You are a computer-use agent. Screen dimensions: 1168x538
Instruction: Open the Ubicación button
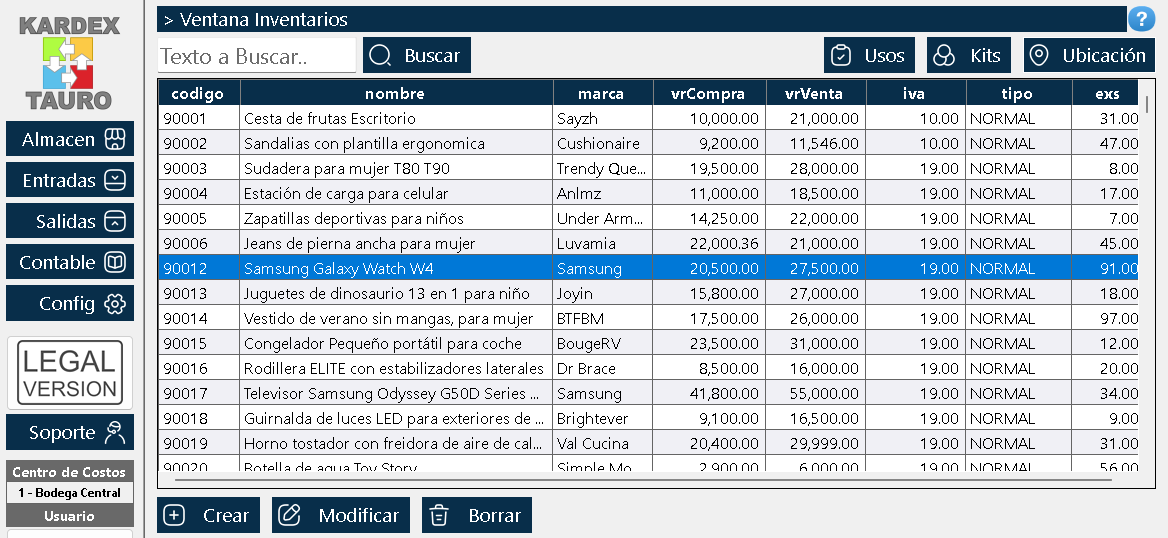pos(1089,55)
